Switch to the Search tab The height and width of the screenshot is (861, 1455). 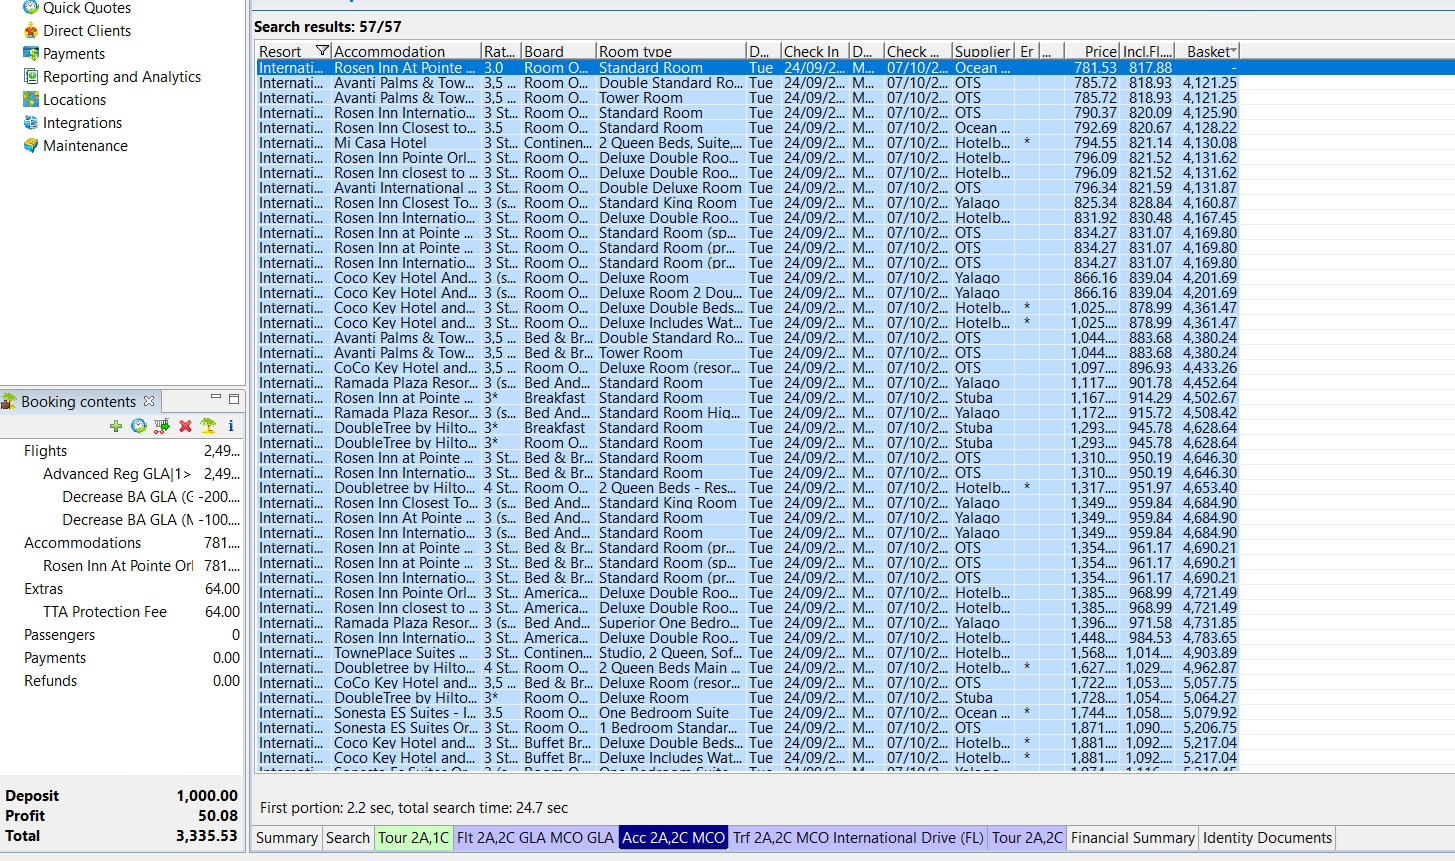point(348,838)
